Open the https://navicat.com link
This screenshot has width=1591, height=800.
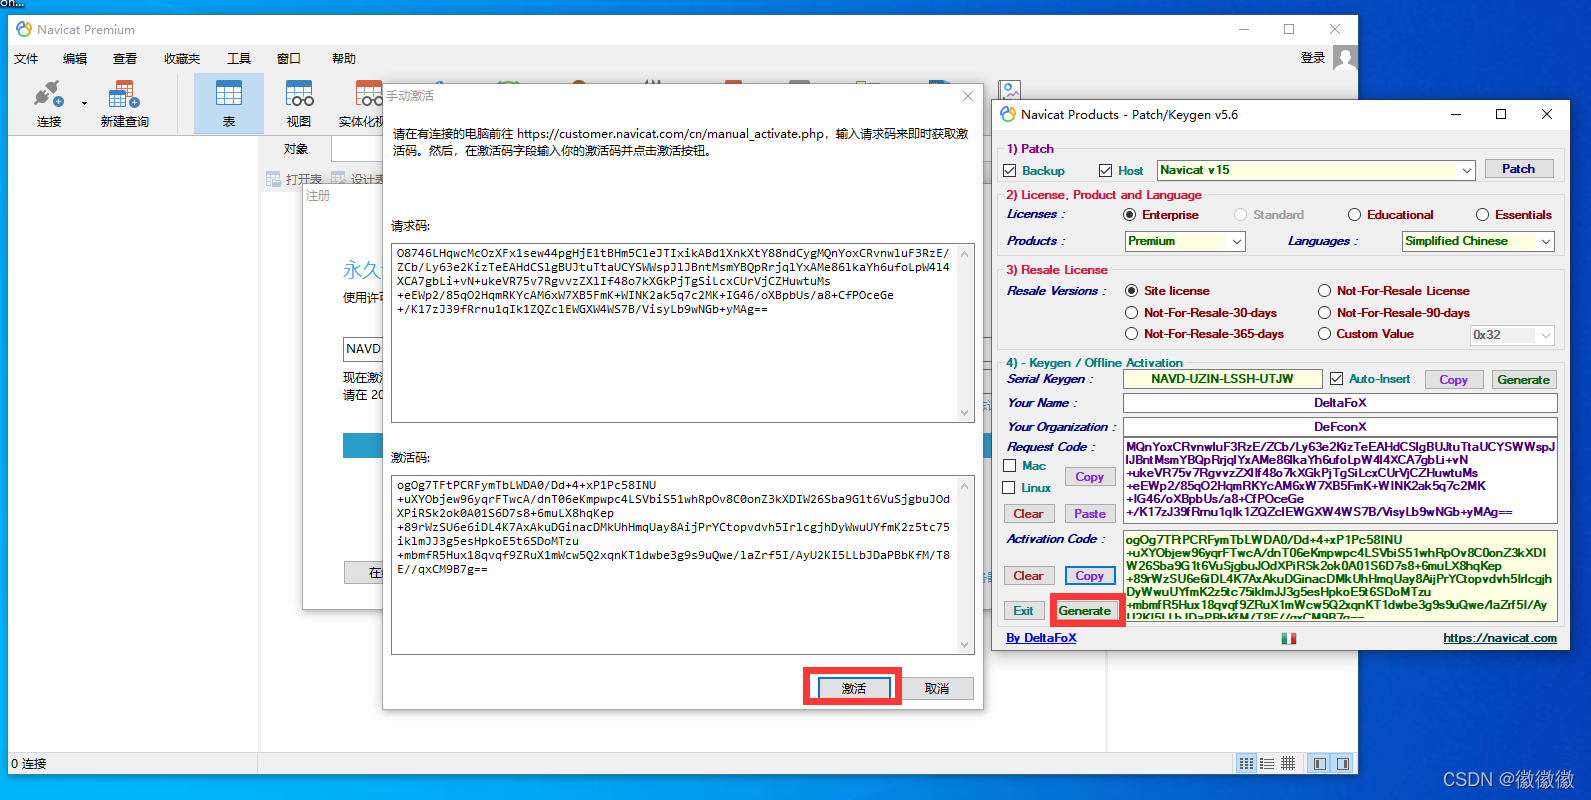(1500, 638)
